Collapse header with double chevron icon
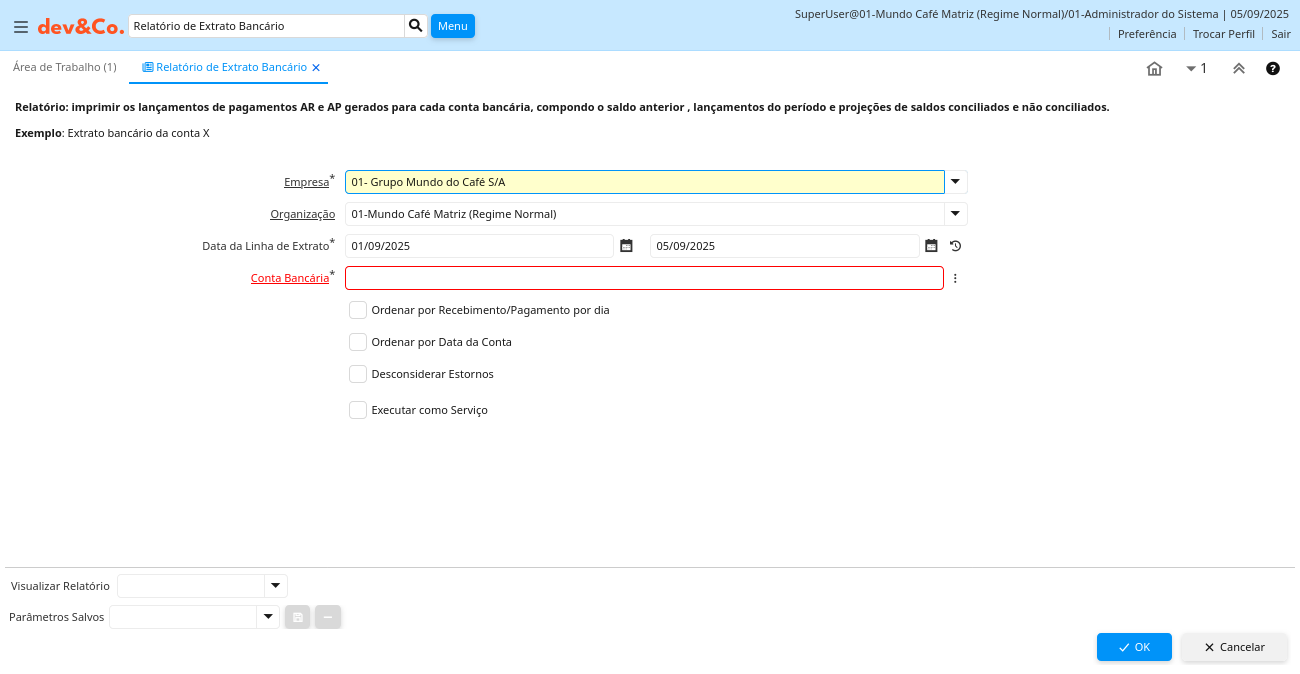Image resolution: width=1300 pixels, height=674 pixels. (x=1238, y=68)
